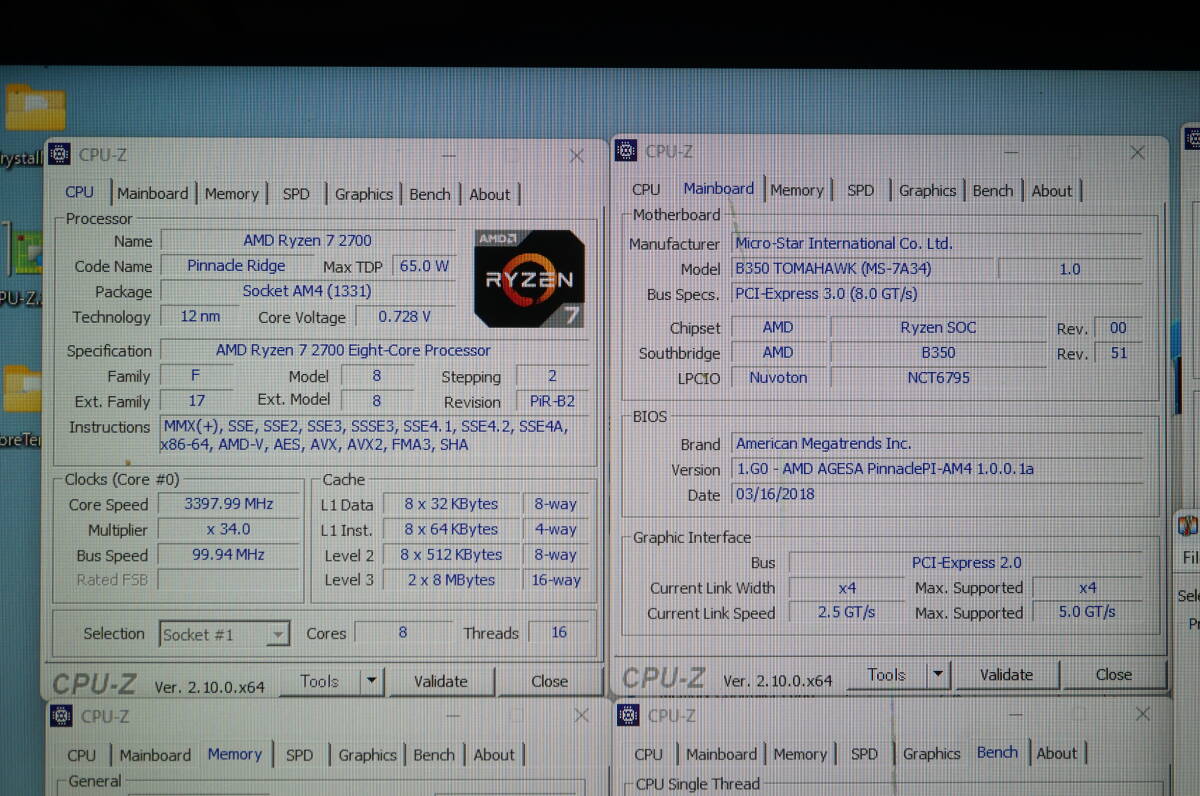Click the Bus Specs 'PCI-Express 3.0 (8.0 GT/s)'
The height and width of the screenshot is (796, 1200).
pos(938,294)
